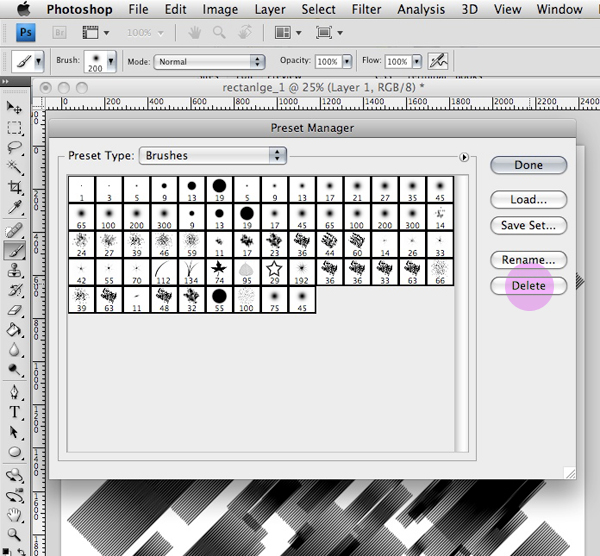Open the Image menu
Image resolution: width=600 pixels, height=556 pixels.
coord(220,9)
